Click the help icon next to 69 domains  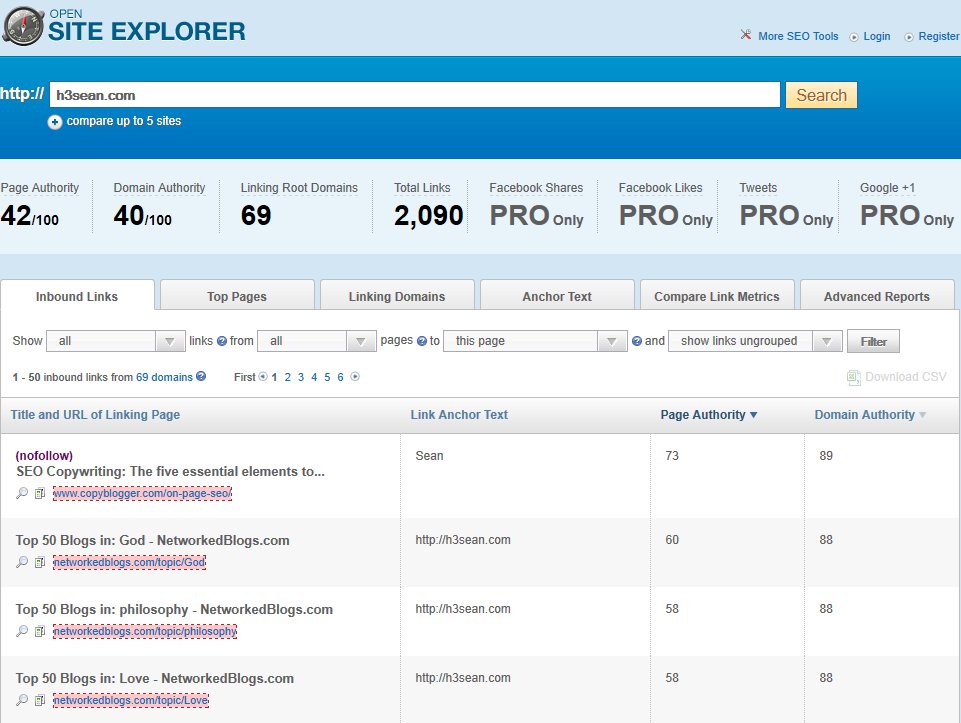201,377
